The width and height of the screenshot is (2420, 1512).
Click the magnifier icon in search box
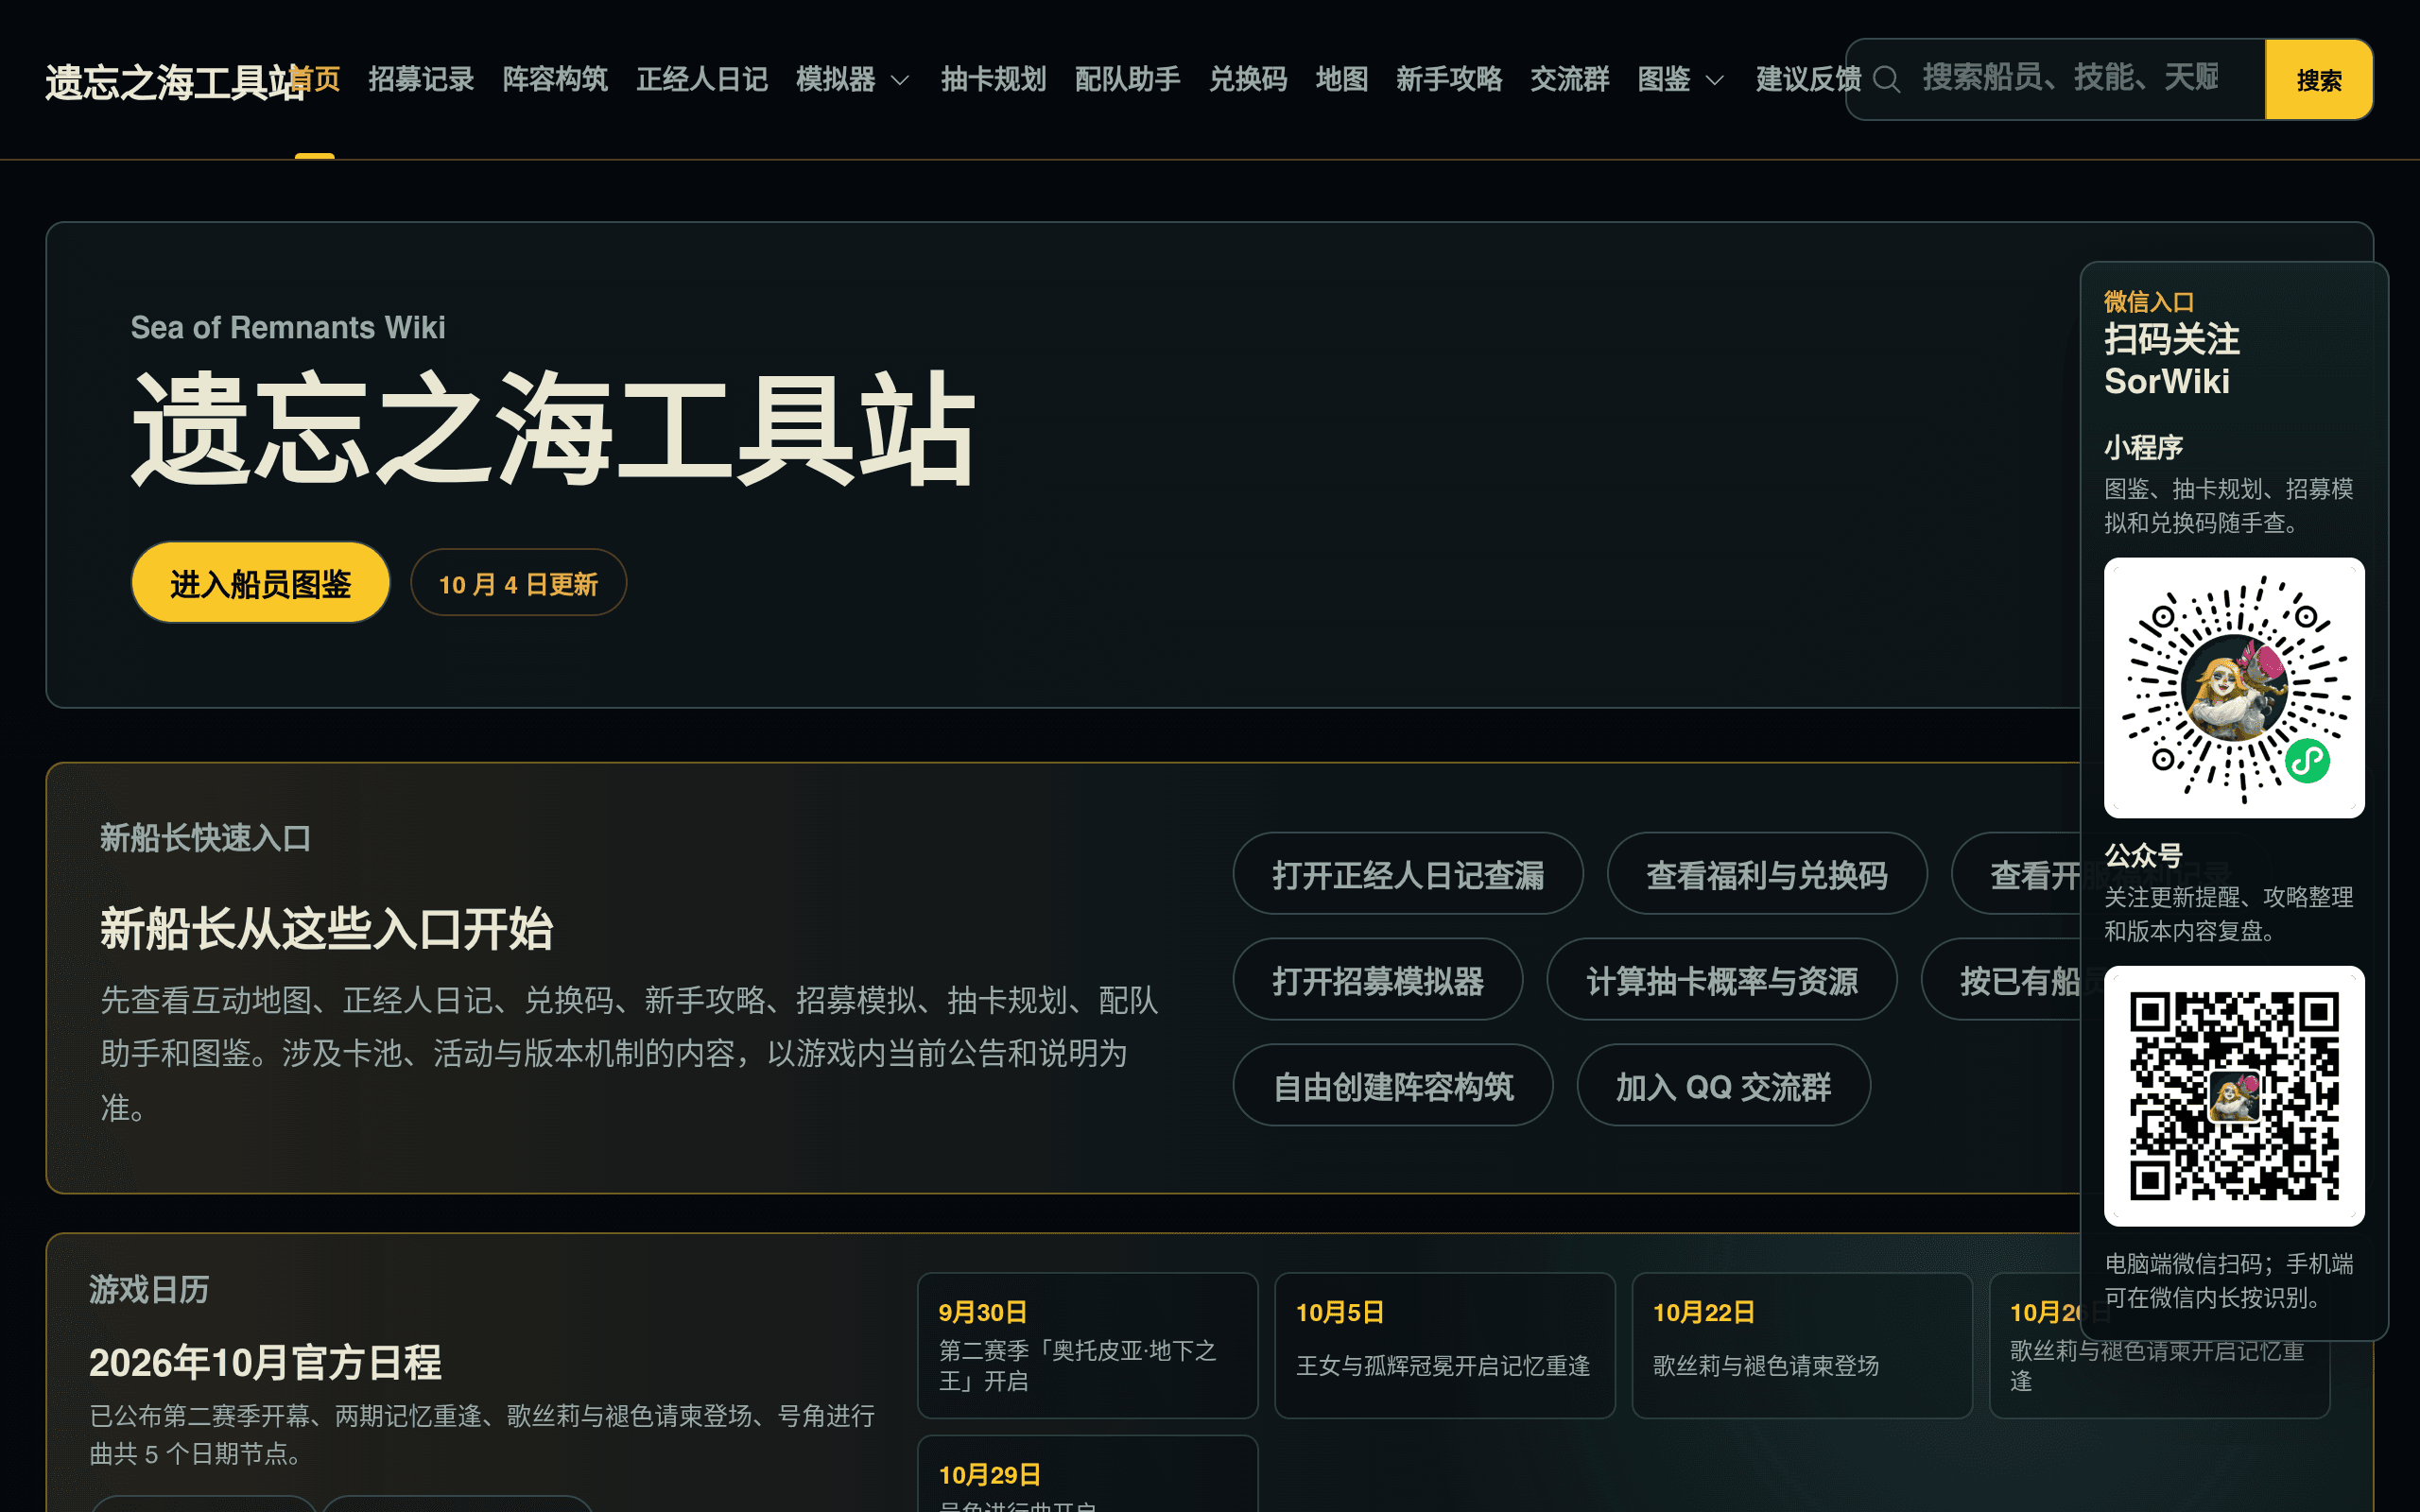tap(1886, 79)
